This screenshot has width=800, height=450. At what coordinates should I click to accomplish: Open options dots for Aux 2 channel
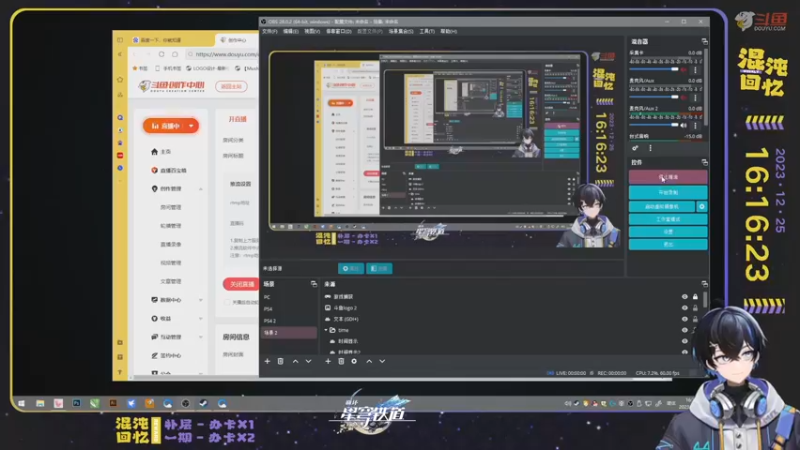(x=695, y=125)
